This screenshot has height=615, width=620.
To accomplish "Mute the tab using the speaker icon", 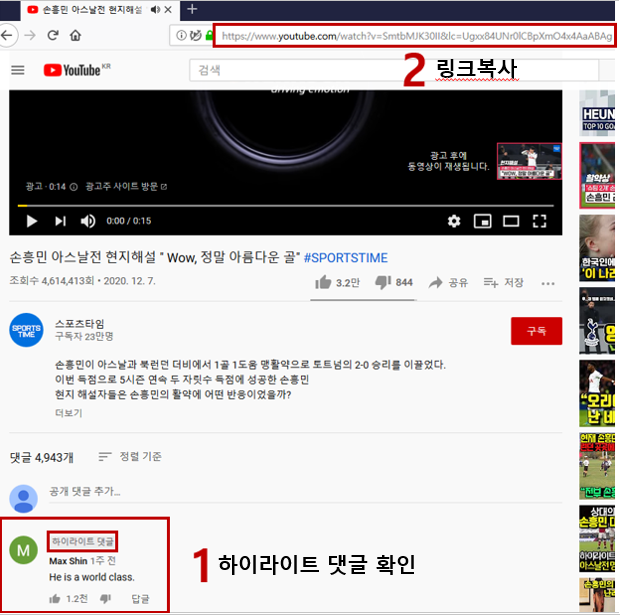I will click(155, 9).
